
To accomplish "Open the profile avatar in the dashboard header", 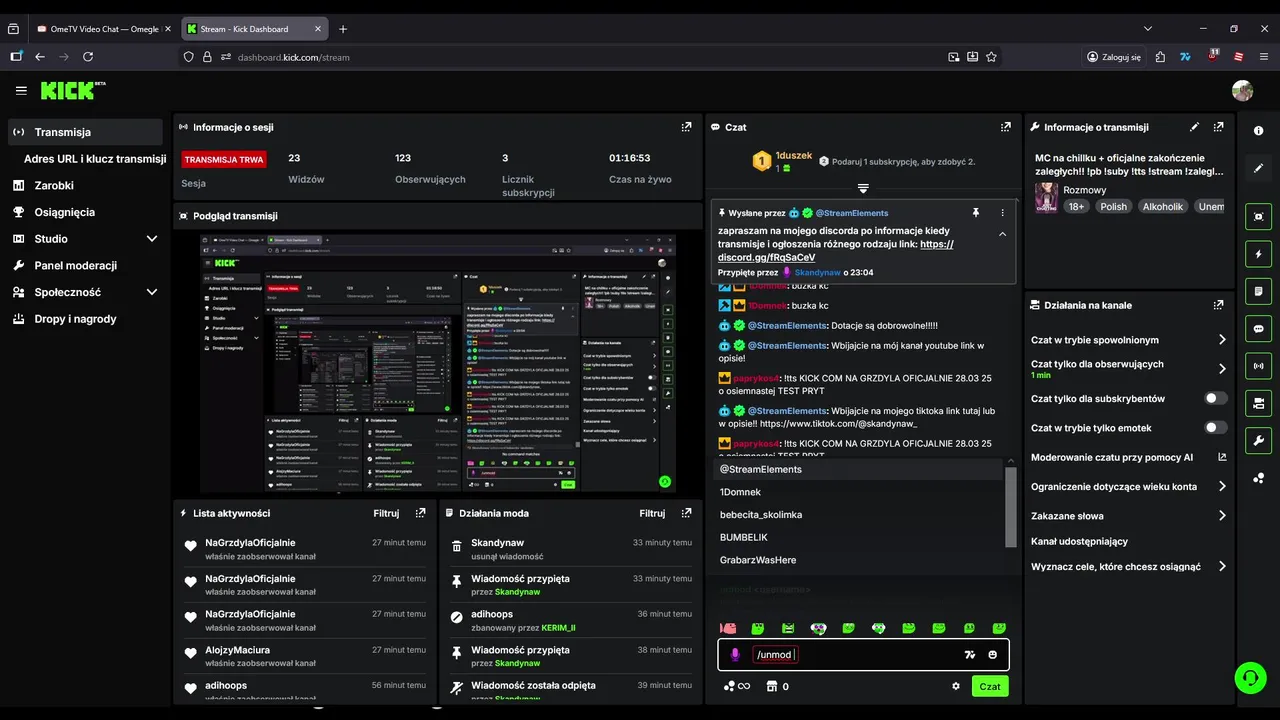I will click(x=1242, y=91).
